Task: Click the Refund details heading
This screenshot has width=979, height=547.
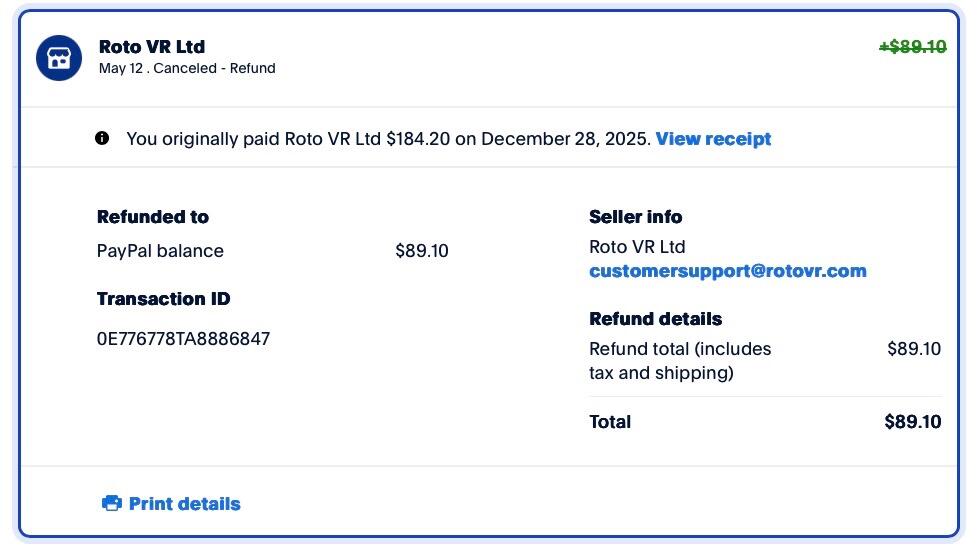Action: 656,319
